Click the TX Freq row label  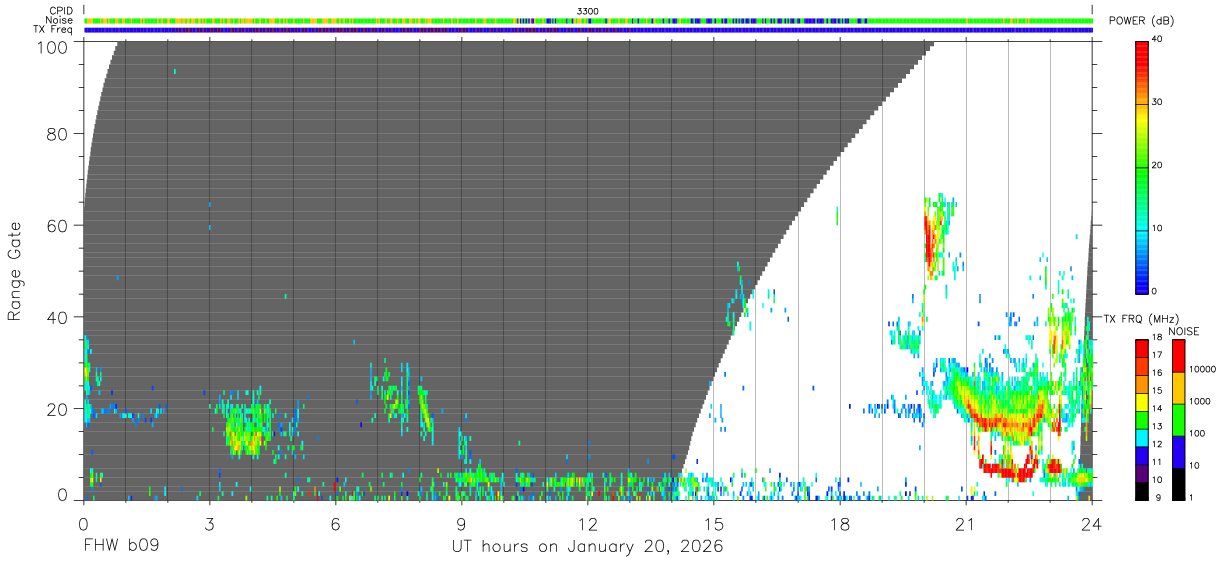[54, 30]
